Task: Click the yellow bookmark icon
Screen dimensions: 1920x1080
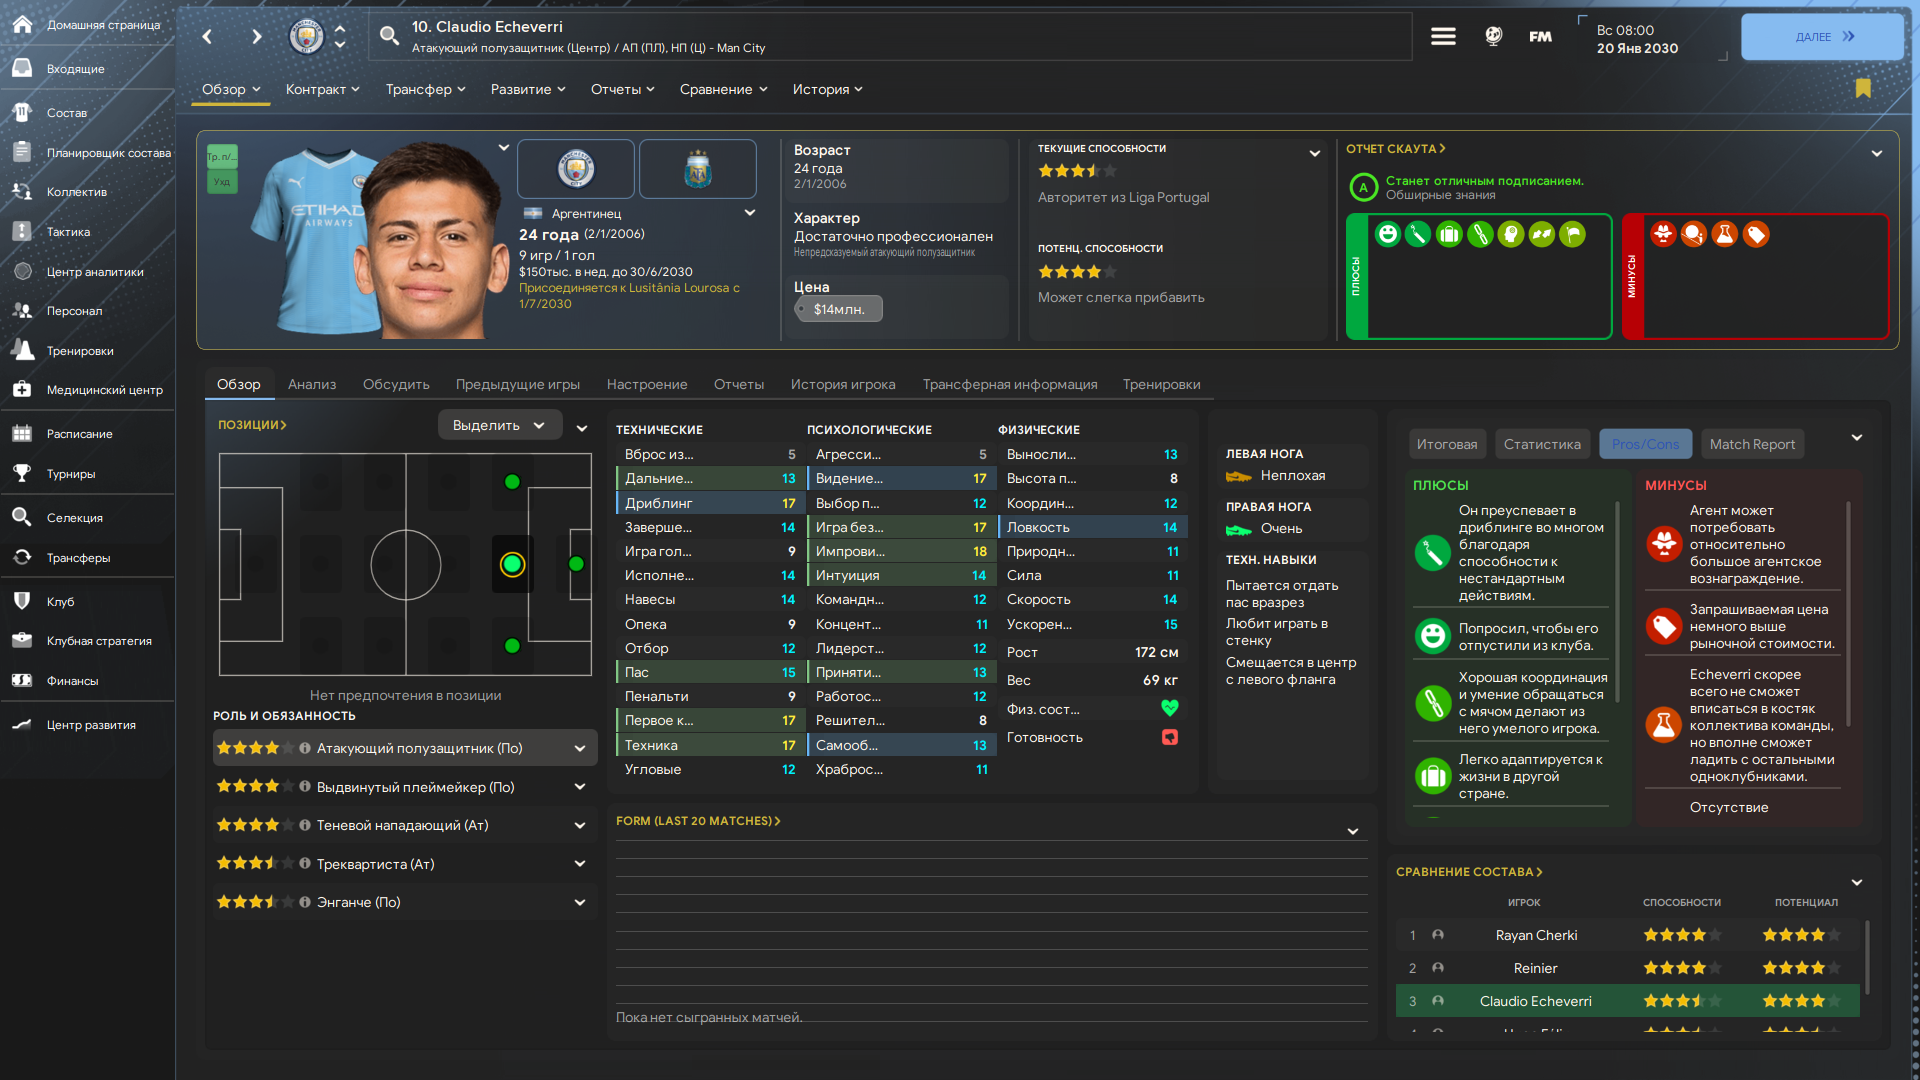Action: tap(1863, 89)
